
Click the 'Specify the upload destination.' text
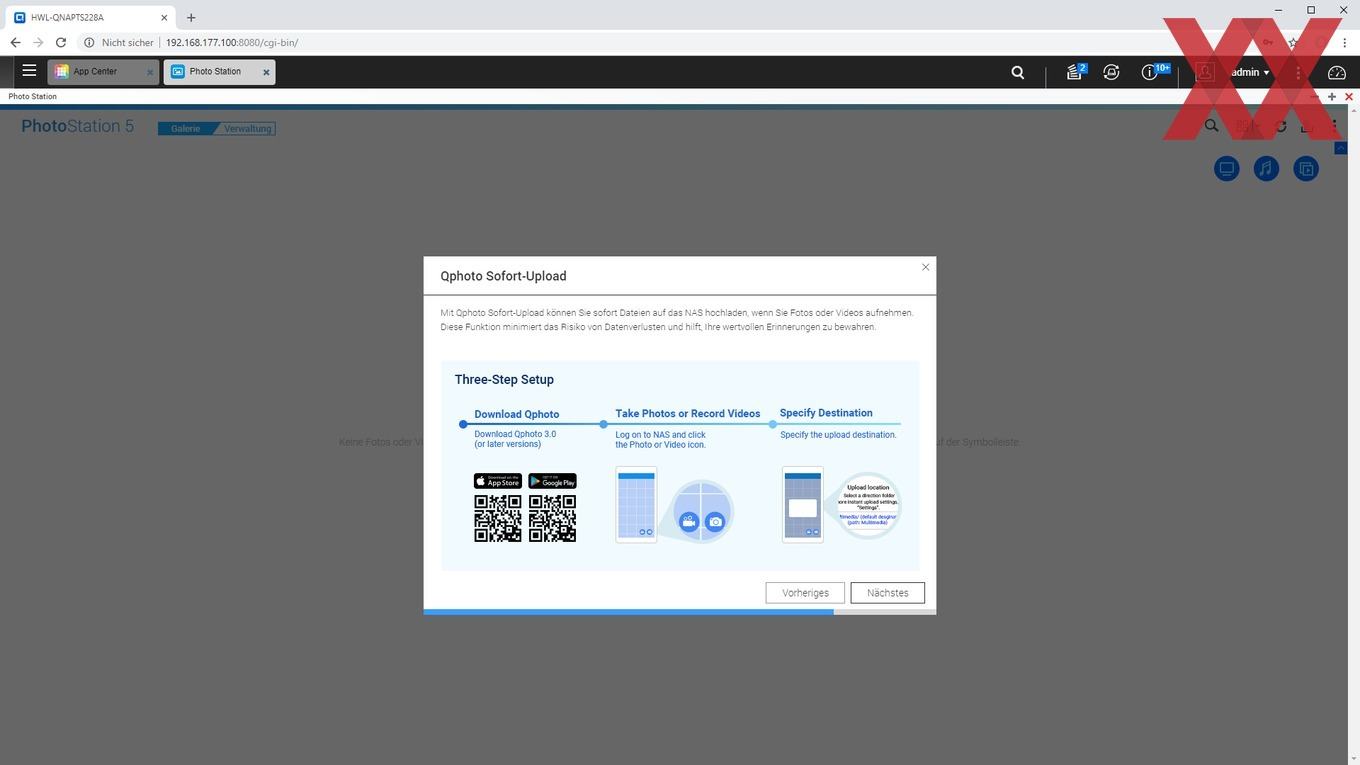pyautogui.click(x=838, y=435)
